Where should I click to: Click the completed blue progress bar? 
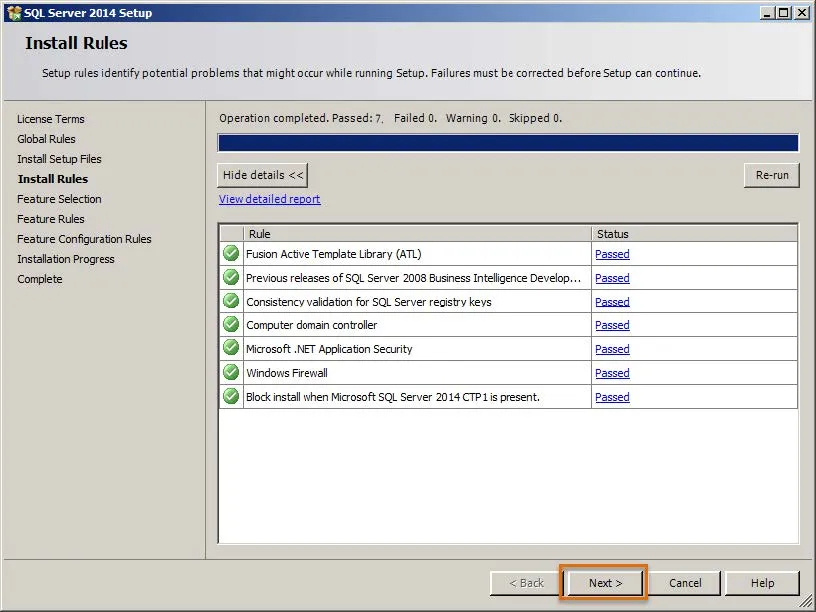pos(508,143)
